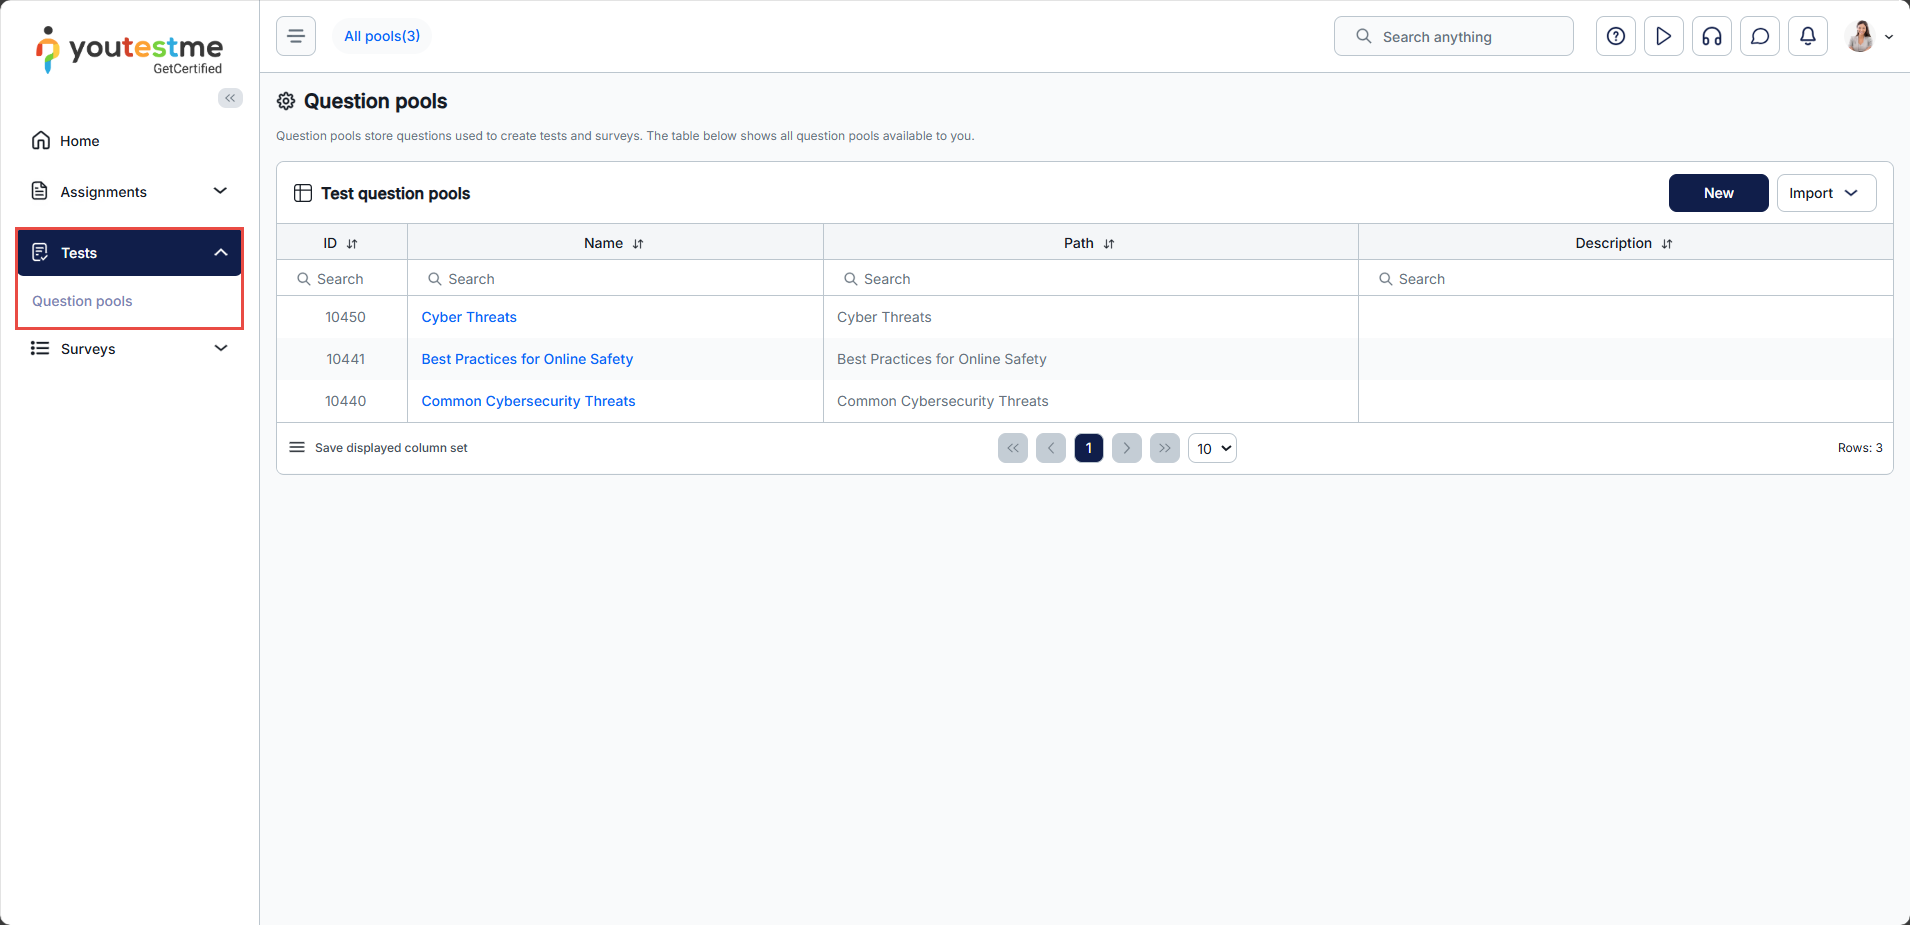
Task: Click the user profile avatar
Action: (x=1860, y=36)
